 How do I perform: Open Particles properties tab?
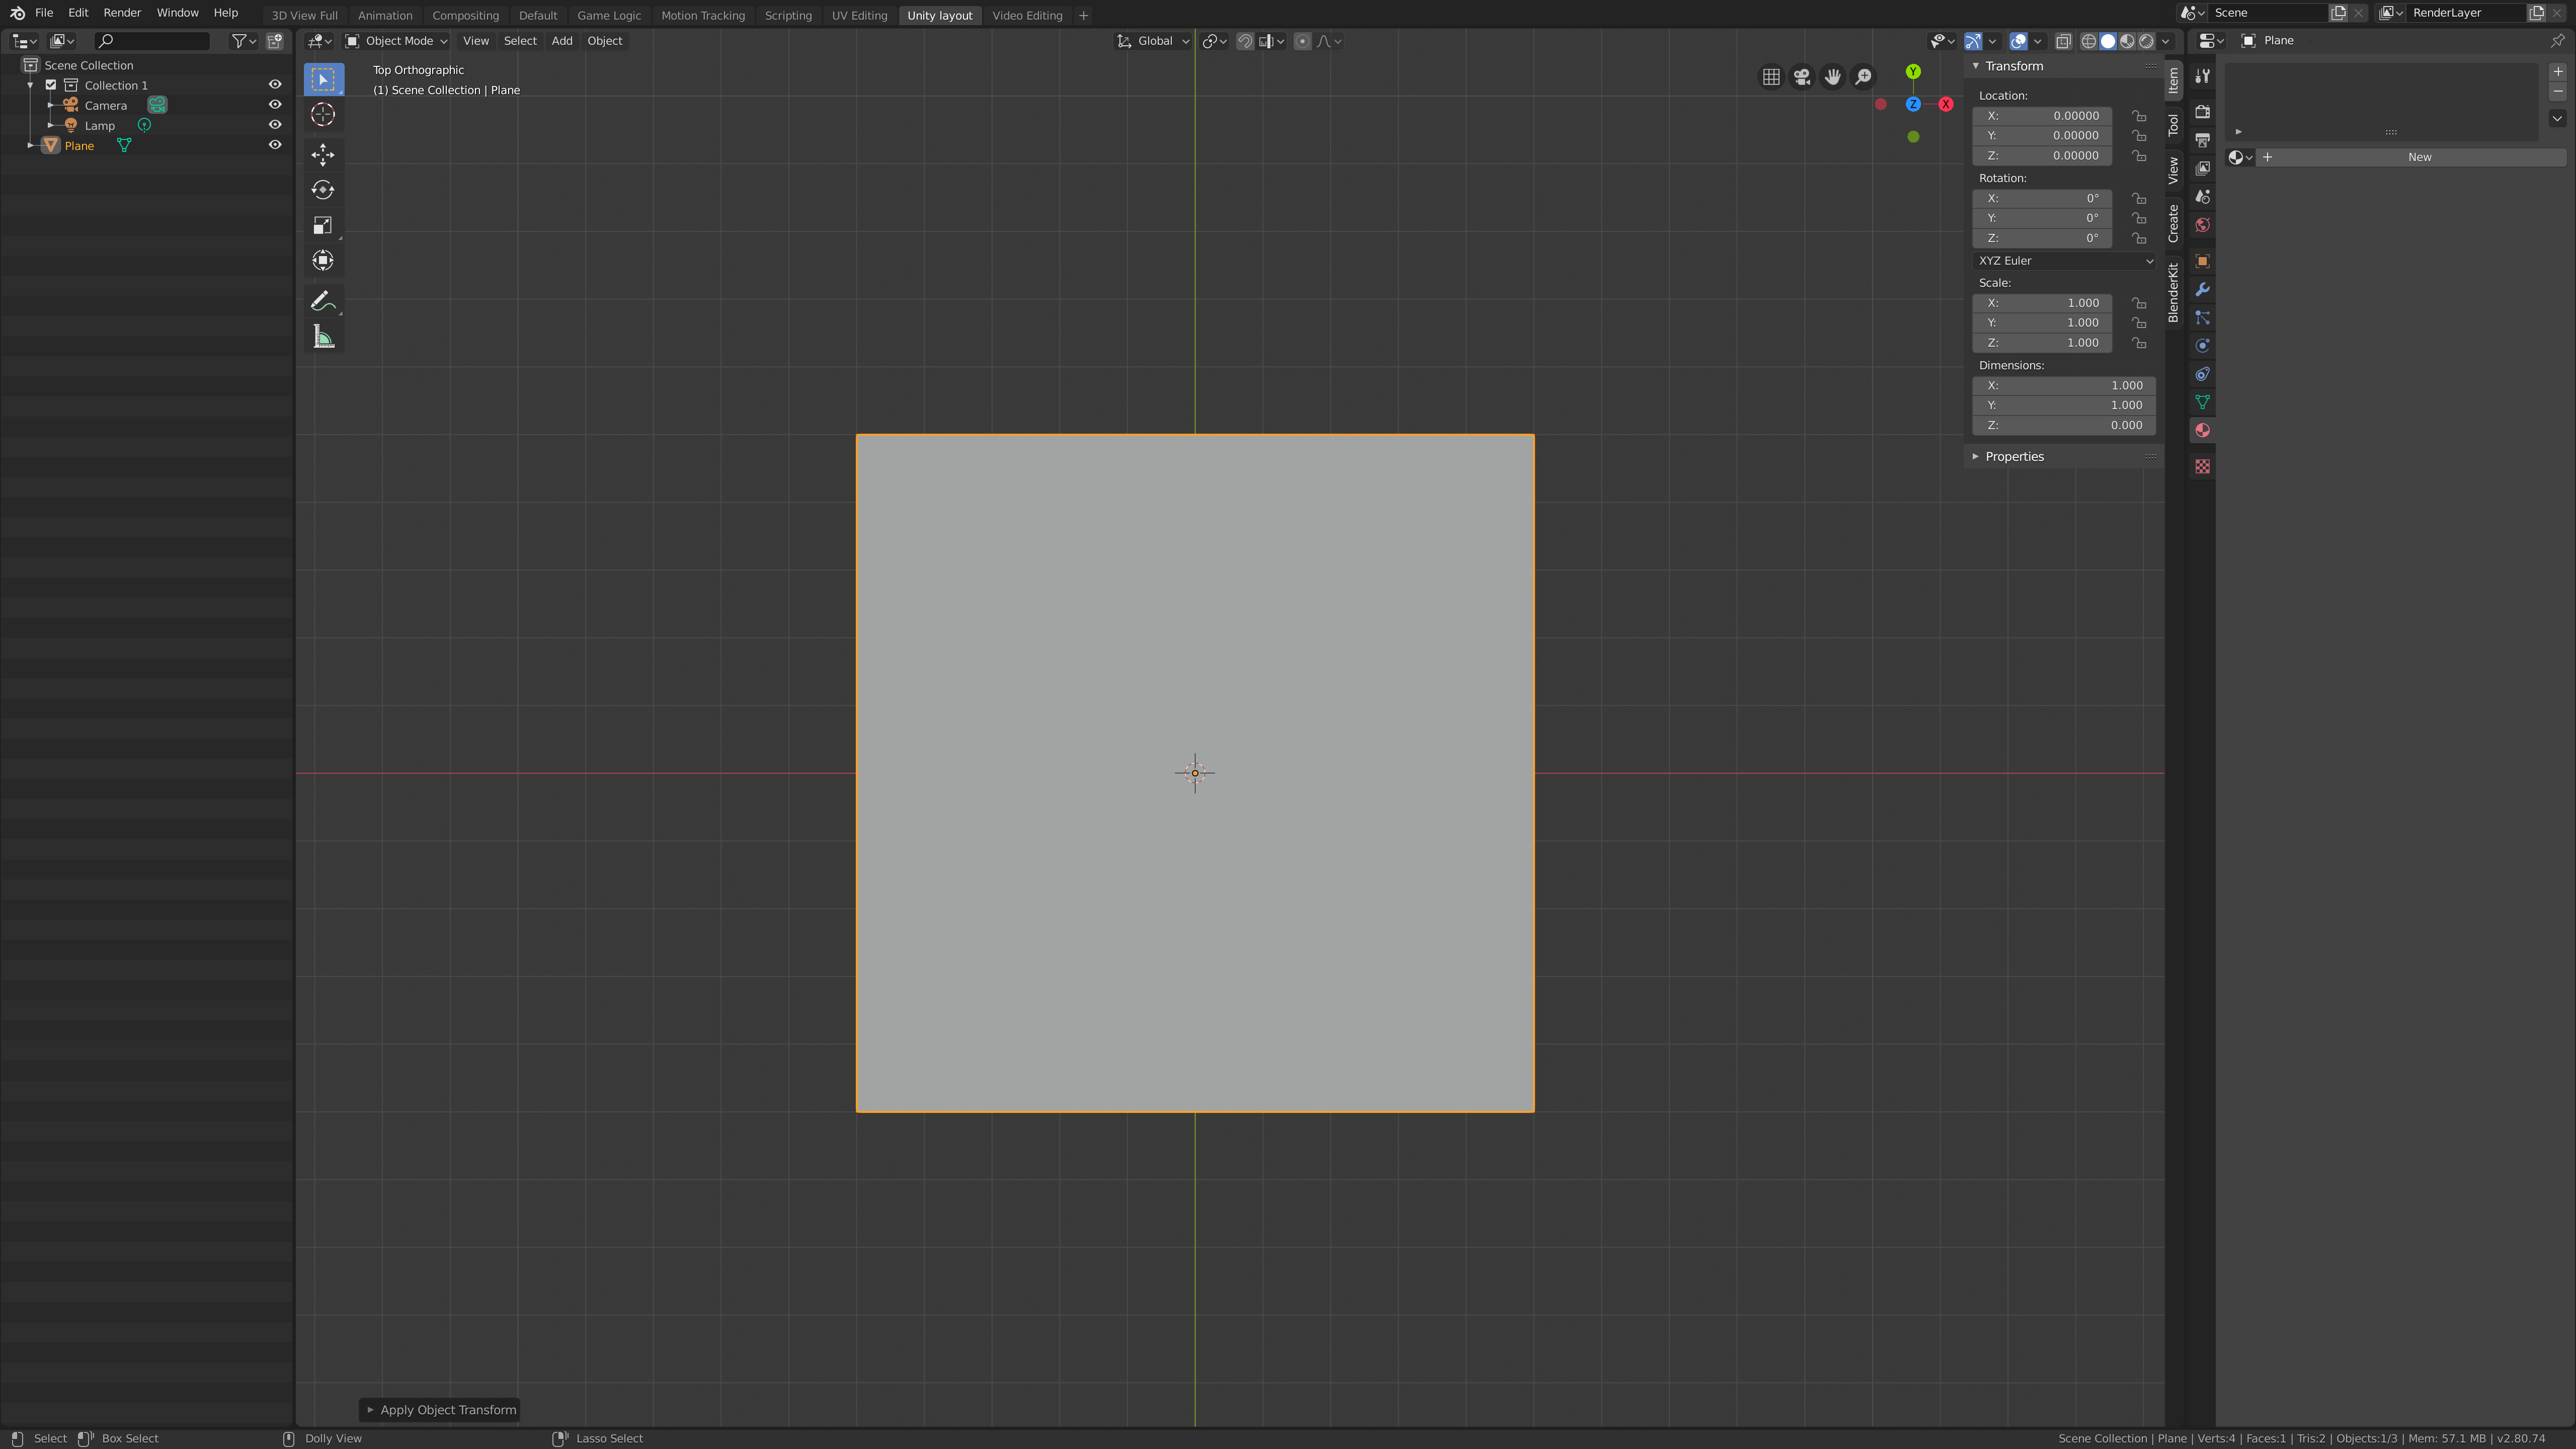(x=2203, y=317)
